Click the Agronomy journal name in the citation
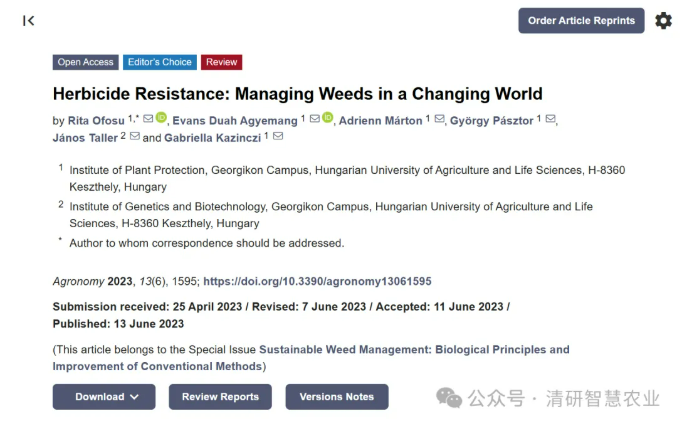692x425 pixels. (x=78, y=282)
